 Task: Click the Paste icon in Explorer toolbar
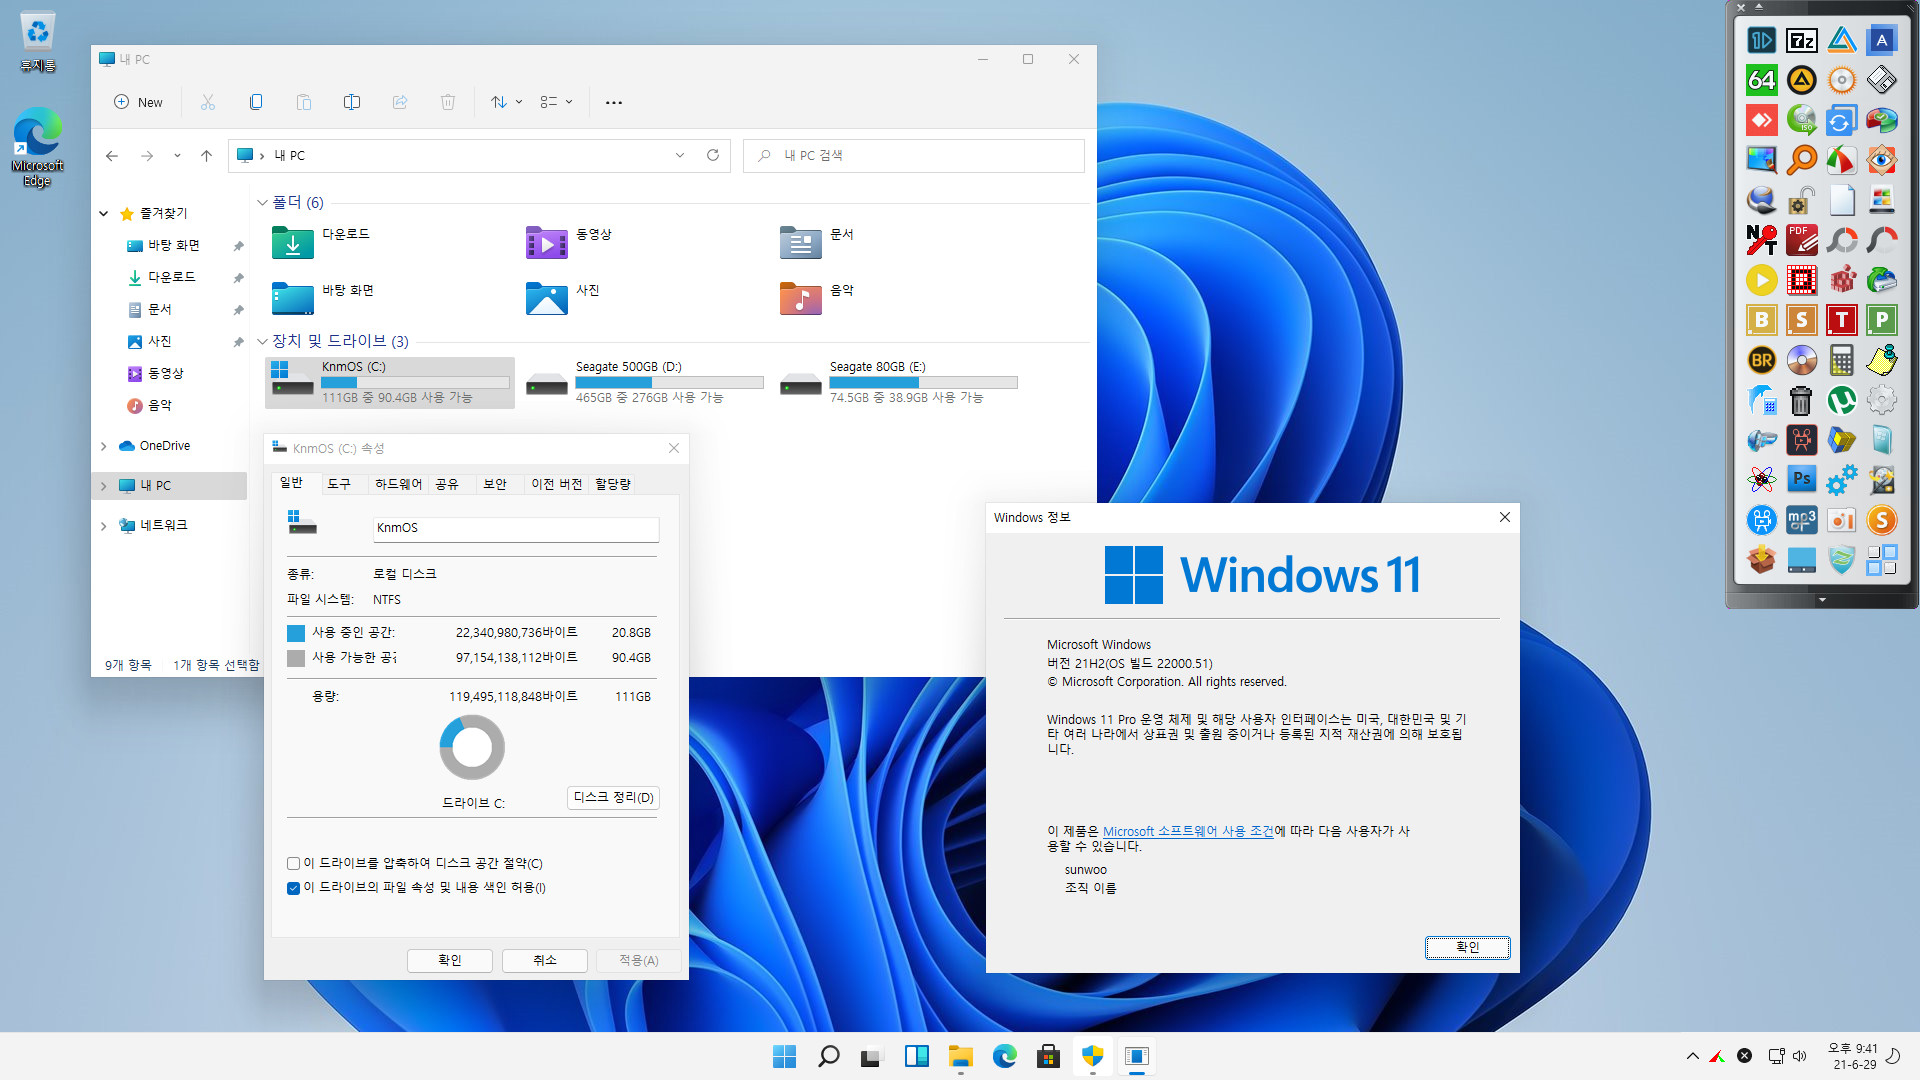coord(304,102)
